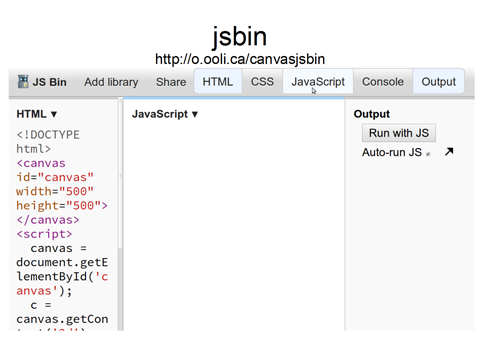Open the Add library menu

[x=111, y=82]
